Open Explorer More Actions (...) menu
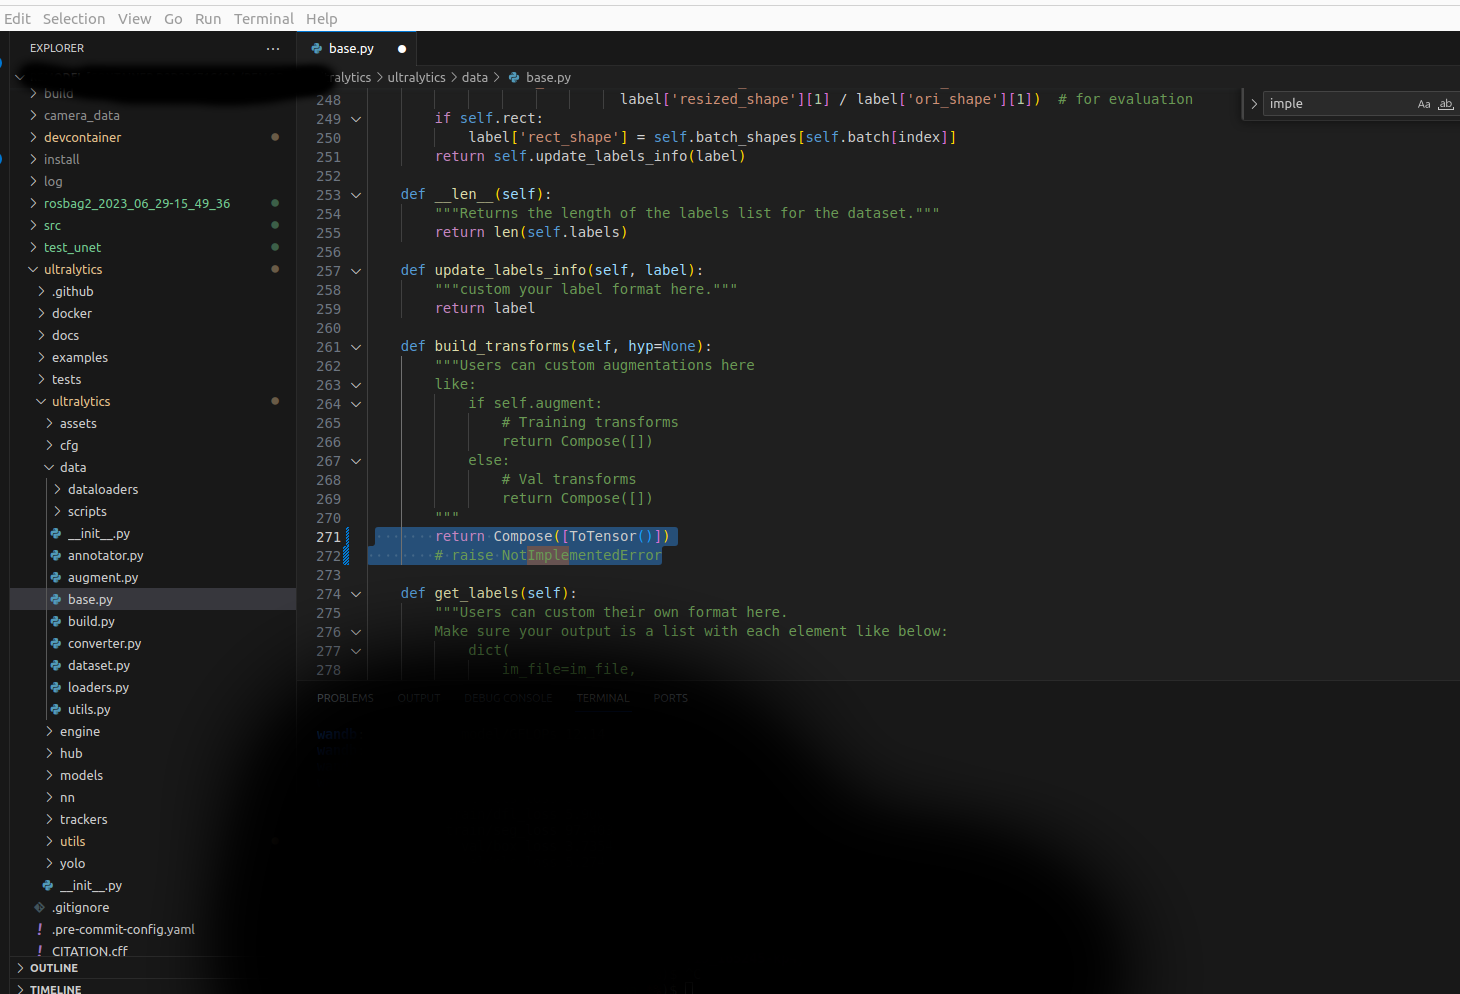Viewport: 1460px width, 994px height. [x=273, y=48]
